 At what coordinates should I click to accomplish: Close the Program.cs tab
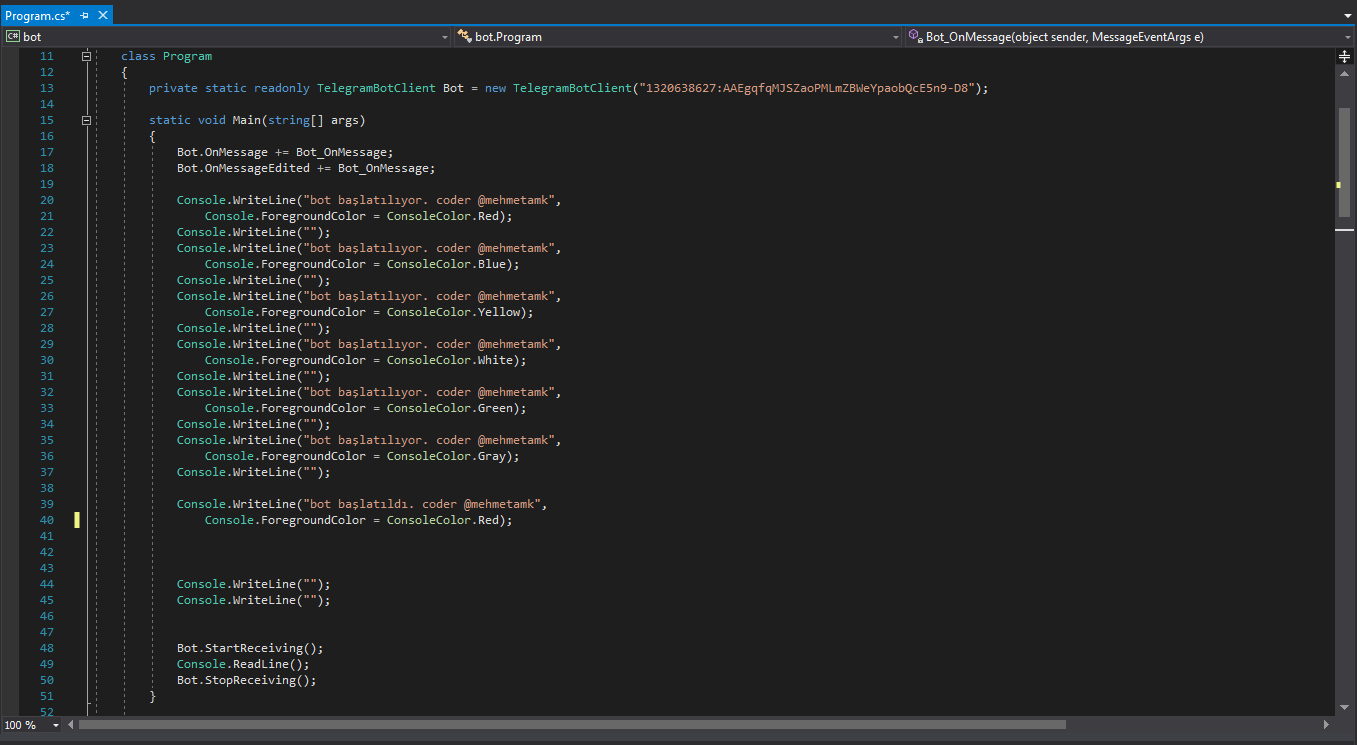coord(101,16)
